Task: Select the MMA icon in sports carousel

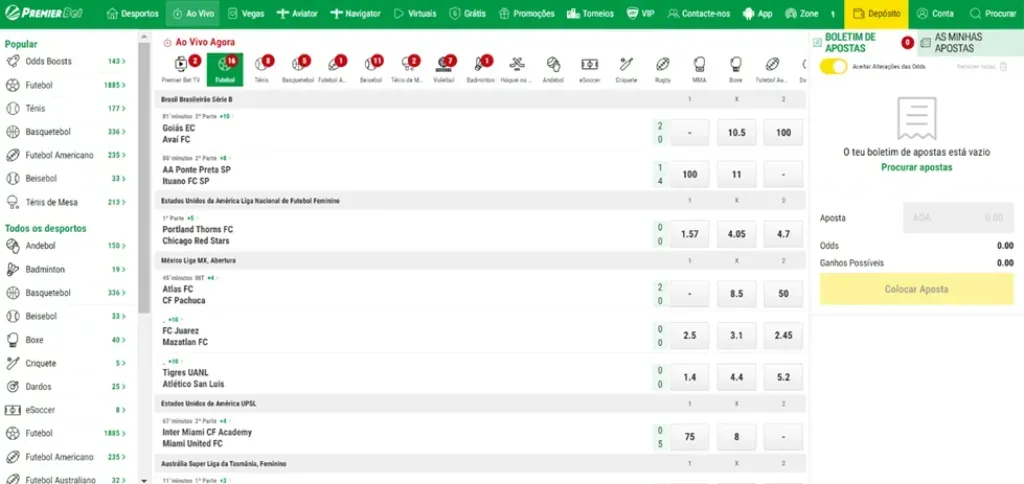Action: point(698,67)
